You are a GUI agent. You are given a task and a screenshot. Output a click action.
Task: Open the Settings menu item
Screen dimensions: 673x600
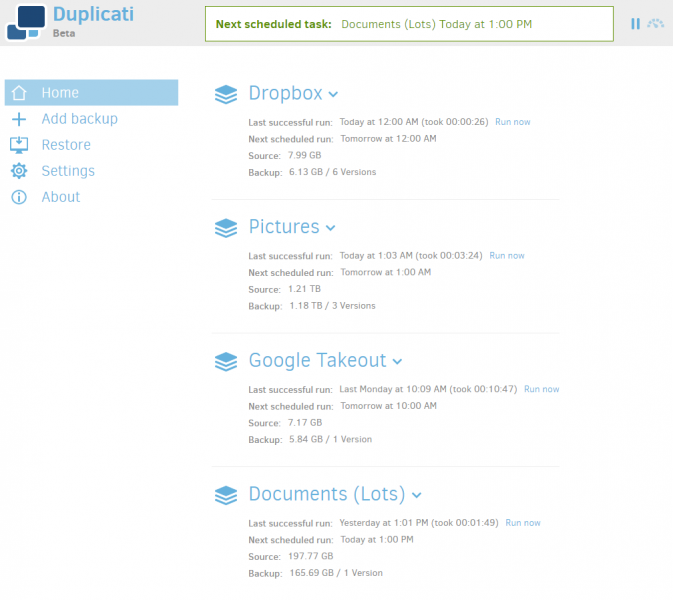[68, 171]
